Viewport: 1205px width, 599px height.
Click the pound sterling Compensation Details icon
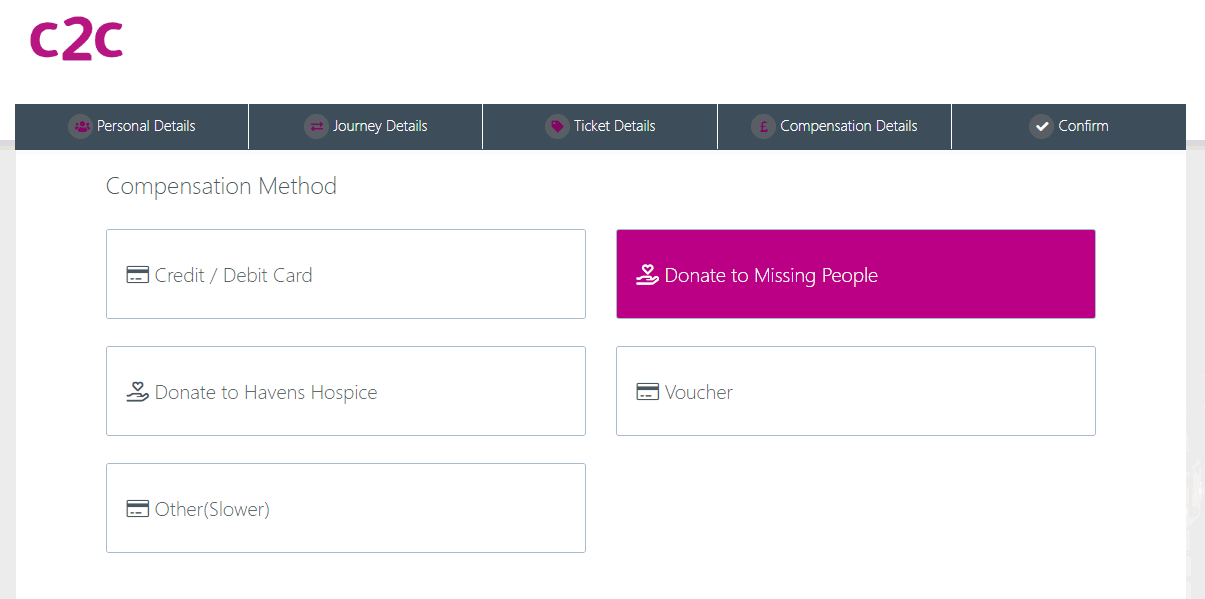point(763,126)
